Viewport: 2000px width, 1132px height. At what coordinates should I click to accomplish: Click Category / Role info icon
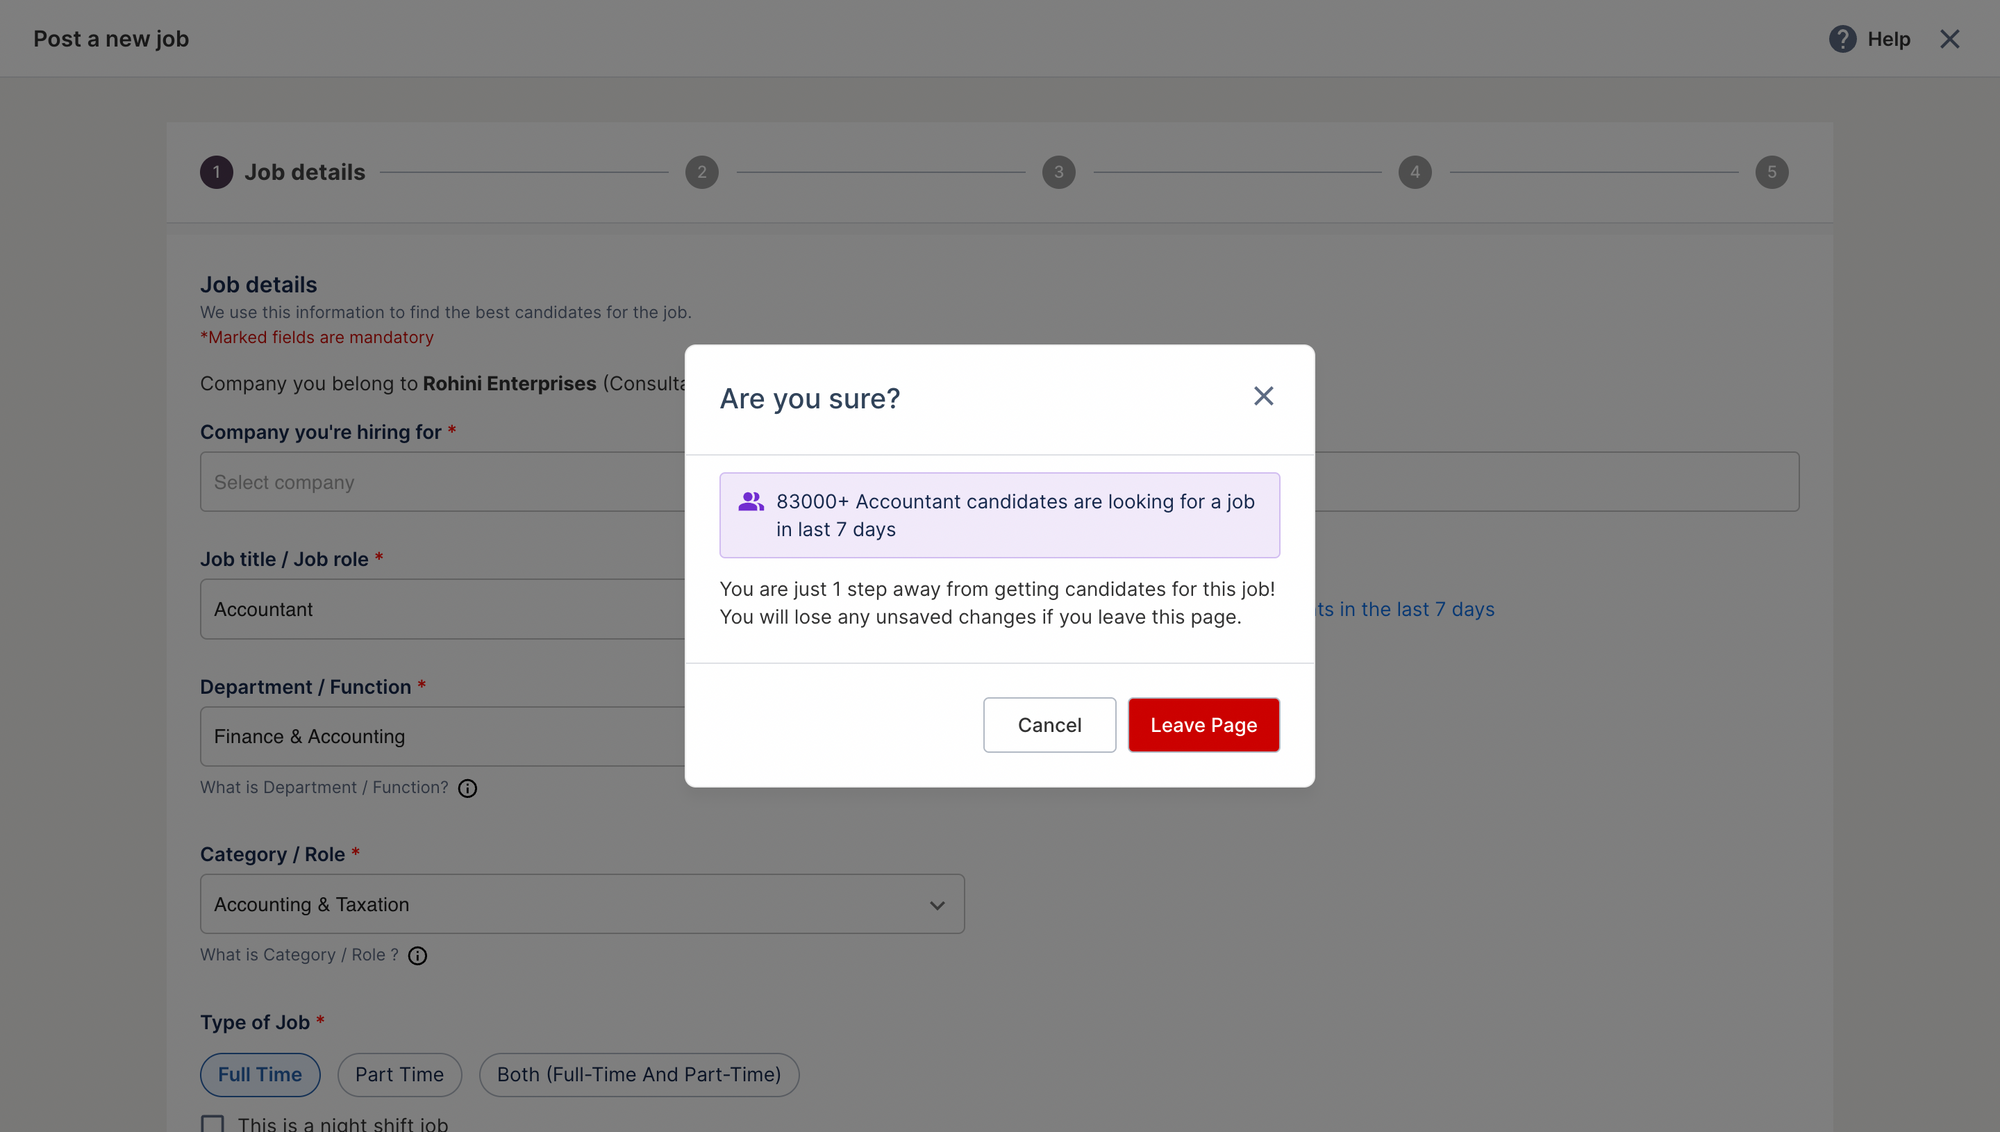pos(417,956)
